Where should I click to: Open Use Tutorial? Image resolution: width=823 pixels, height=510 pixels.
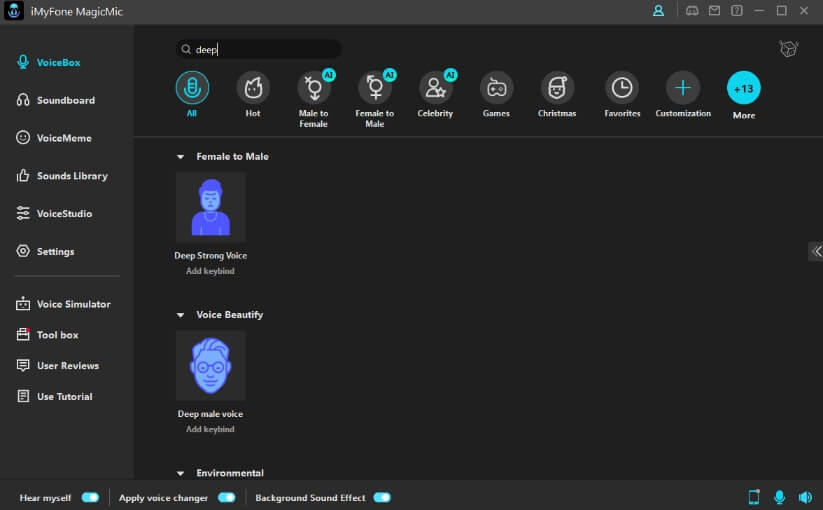coord(55,397)
